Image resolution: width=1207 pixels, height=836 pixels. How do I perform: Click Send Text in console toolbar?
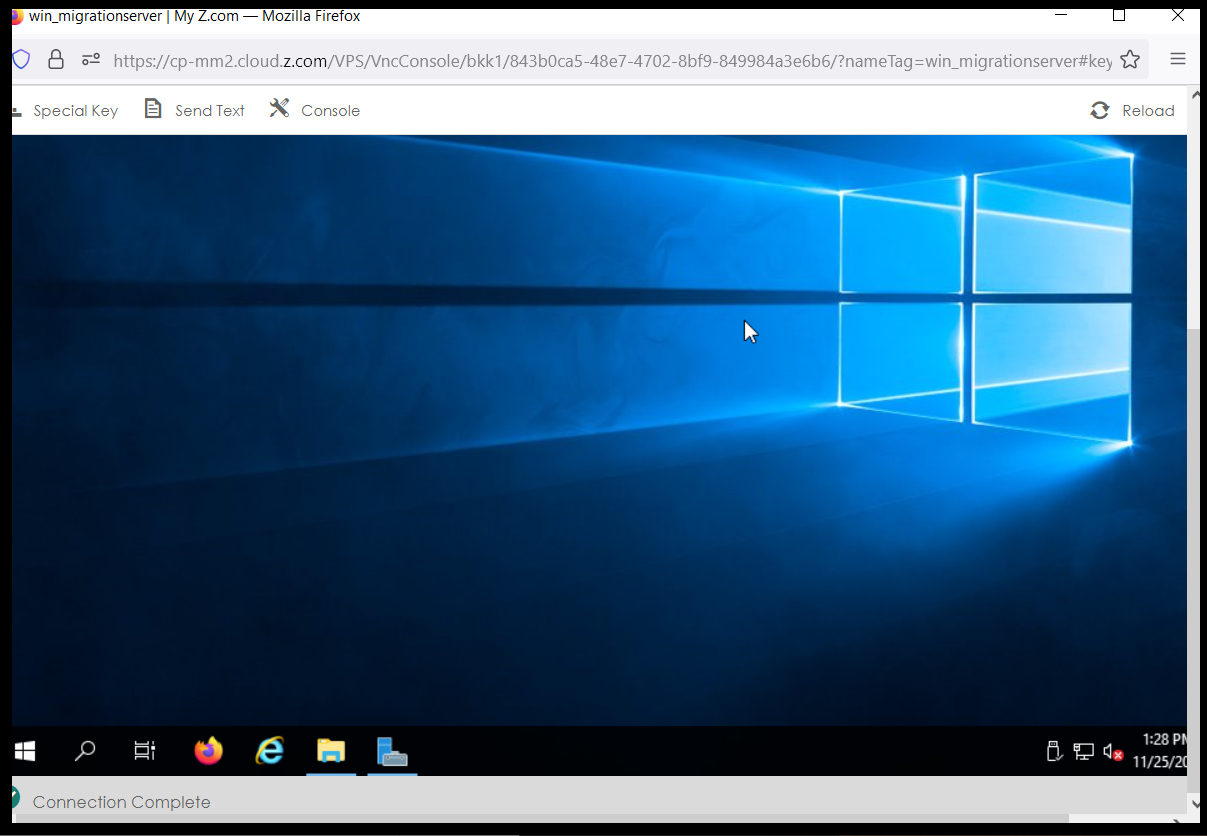pos(195,110)
